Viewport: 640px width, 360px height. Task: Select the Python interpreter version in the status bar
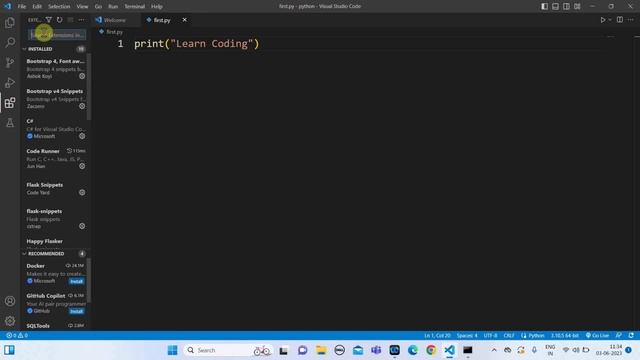coord(565,336)
